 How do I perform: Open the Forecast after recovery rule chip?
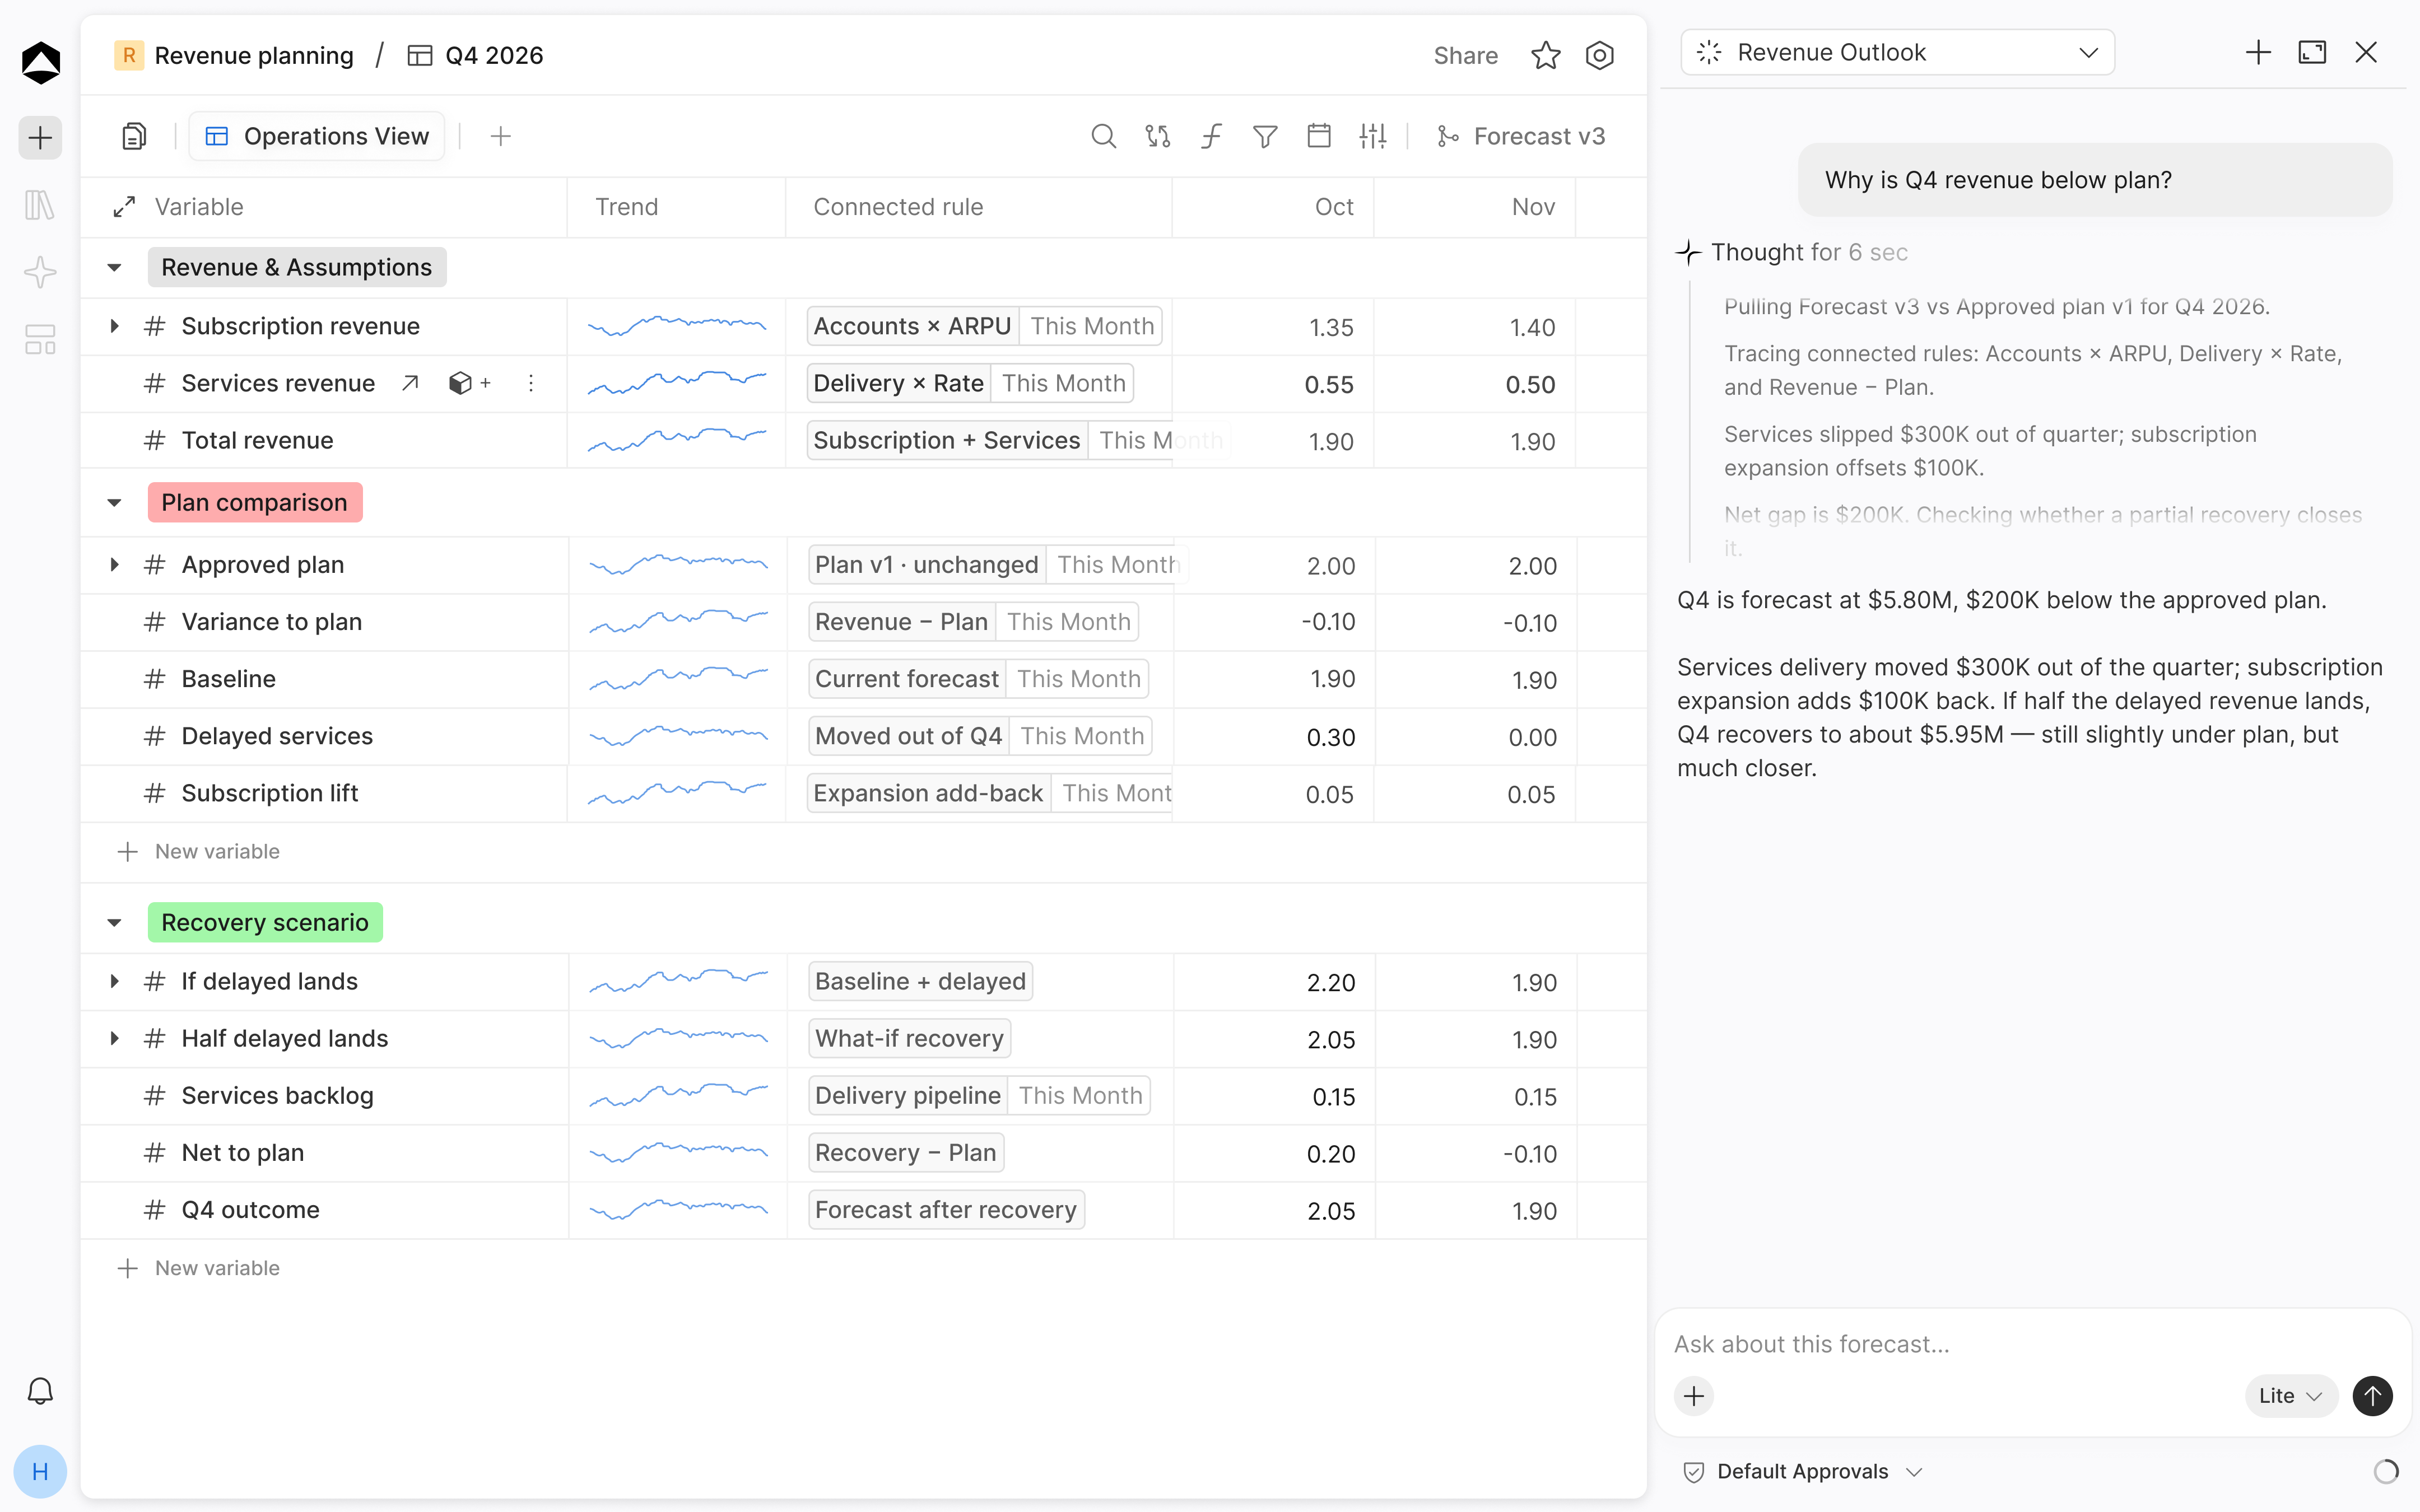(x=946, y=1209)
